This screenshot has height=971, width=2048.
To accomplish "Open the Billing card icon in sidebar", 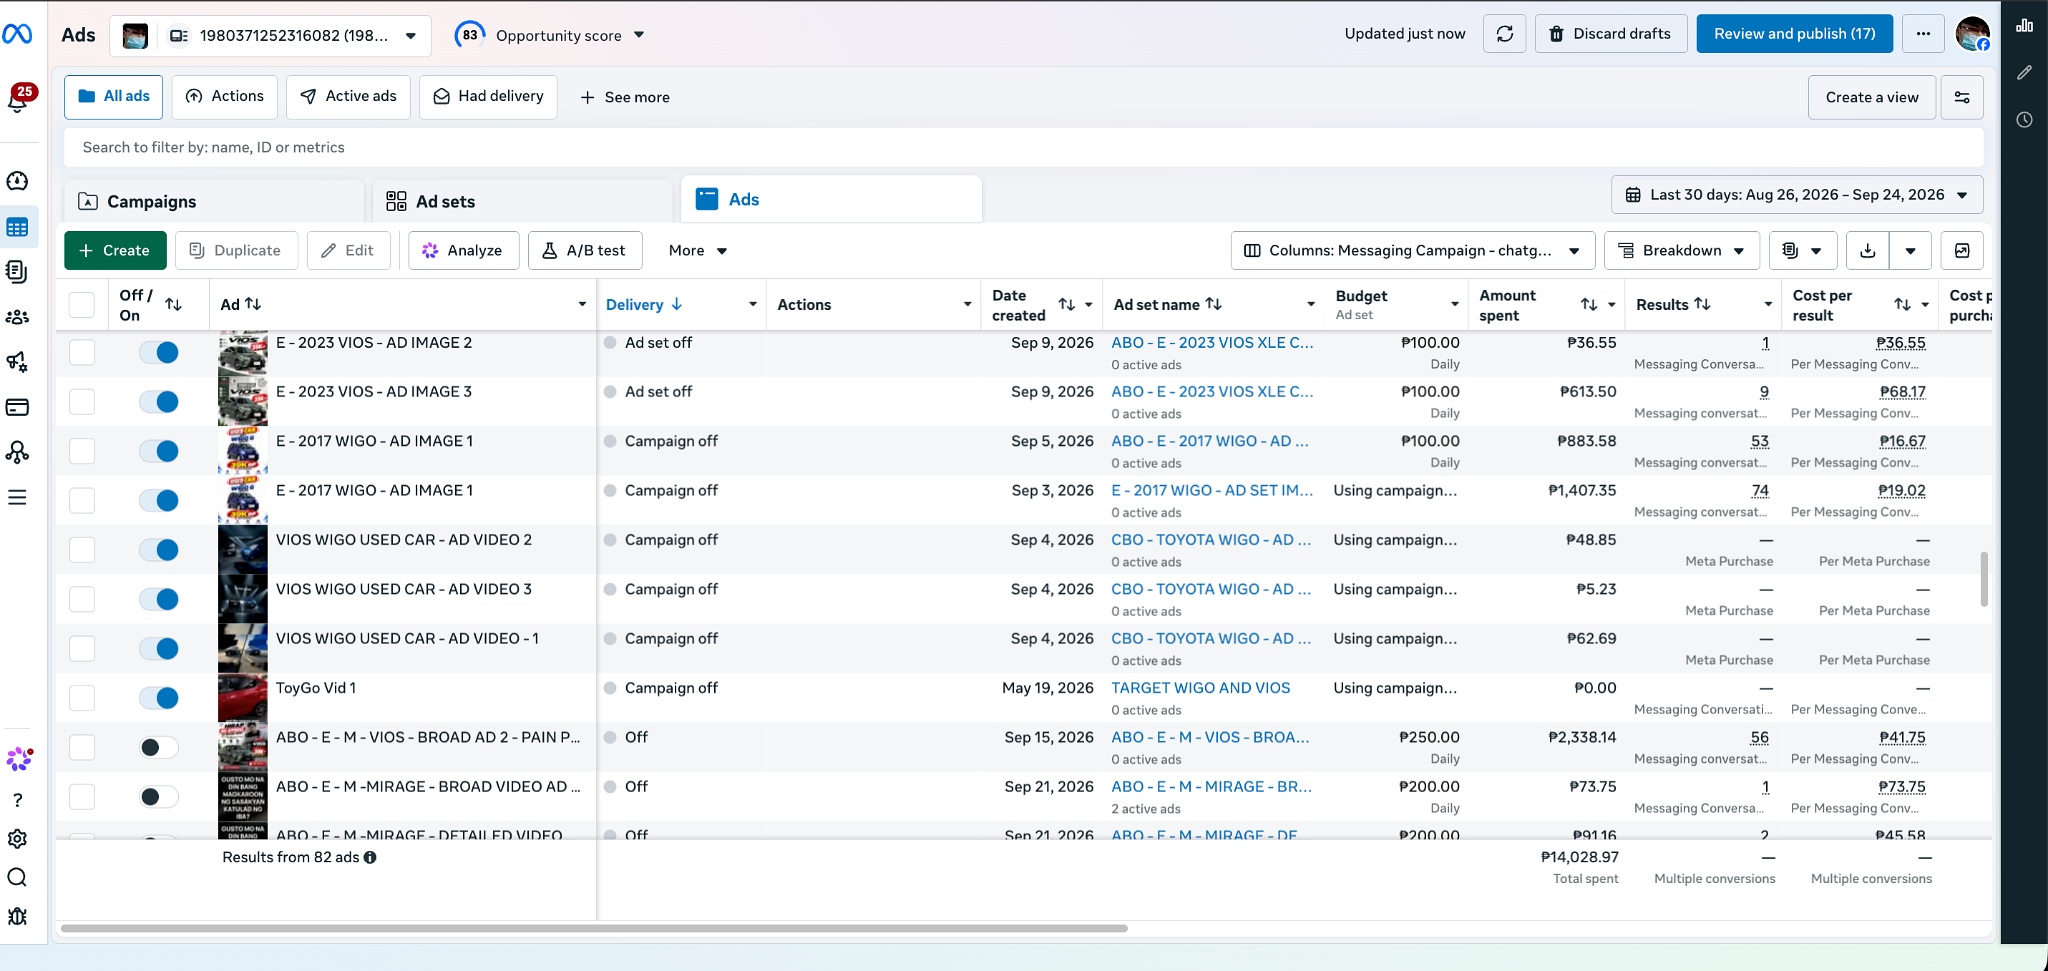I will (17, 407).
